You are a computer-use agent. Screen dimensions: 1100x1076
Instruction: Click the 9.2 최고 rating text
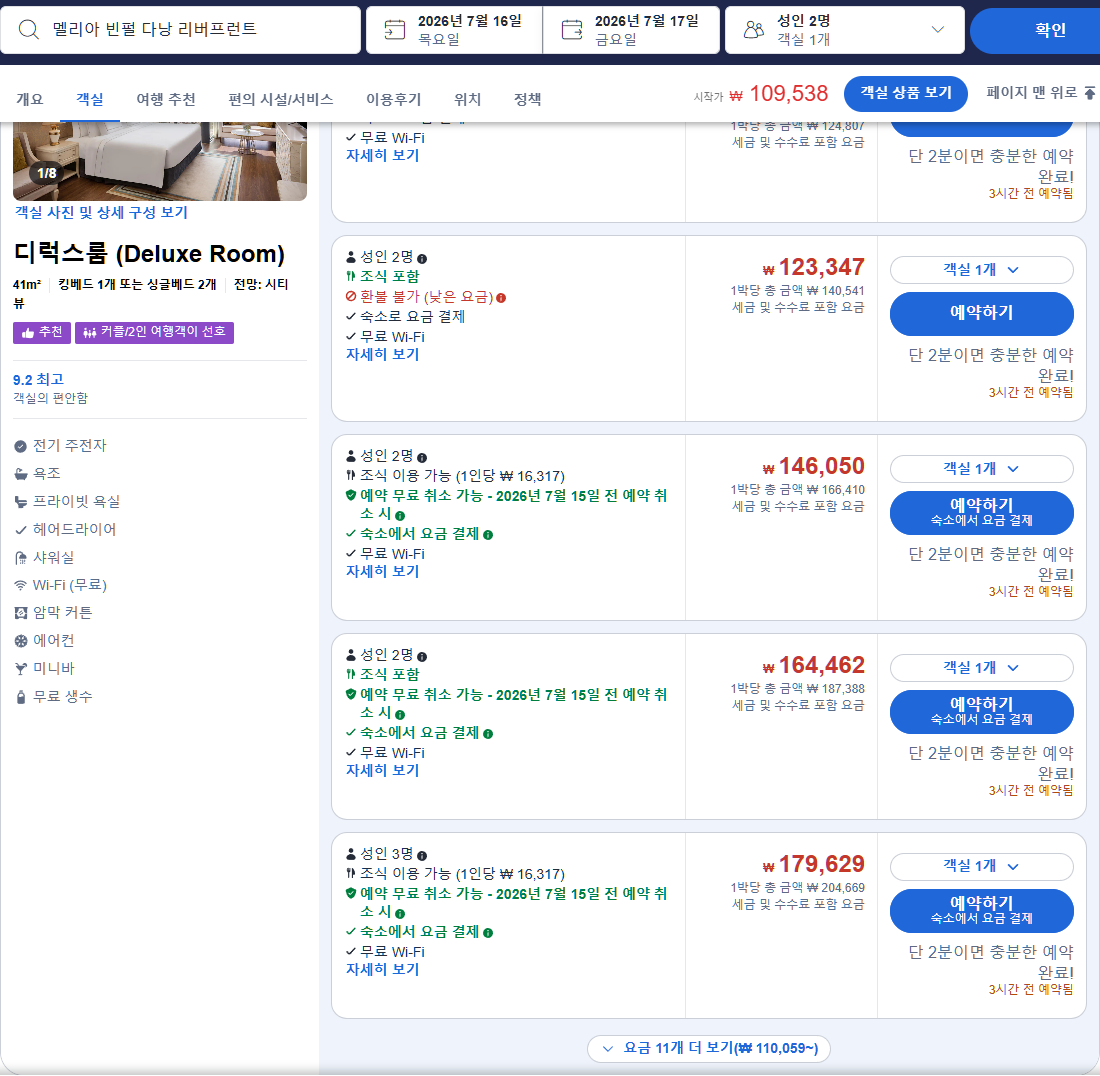coord(39,380)
